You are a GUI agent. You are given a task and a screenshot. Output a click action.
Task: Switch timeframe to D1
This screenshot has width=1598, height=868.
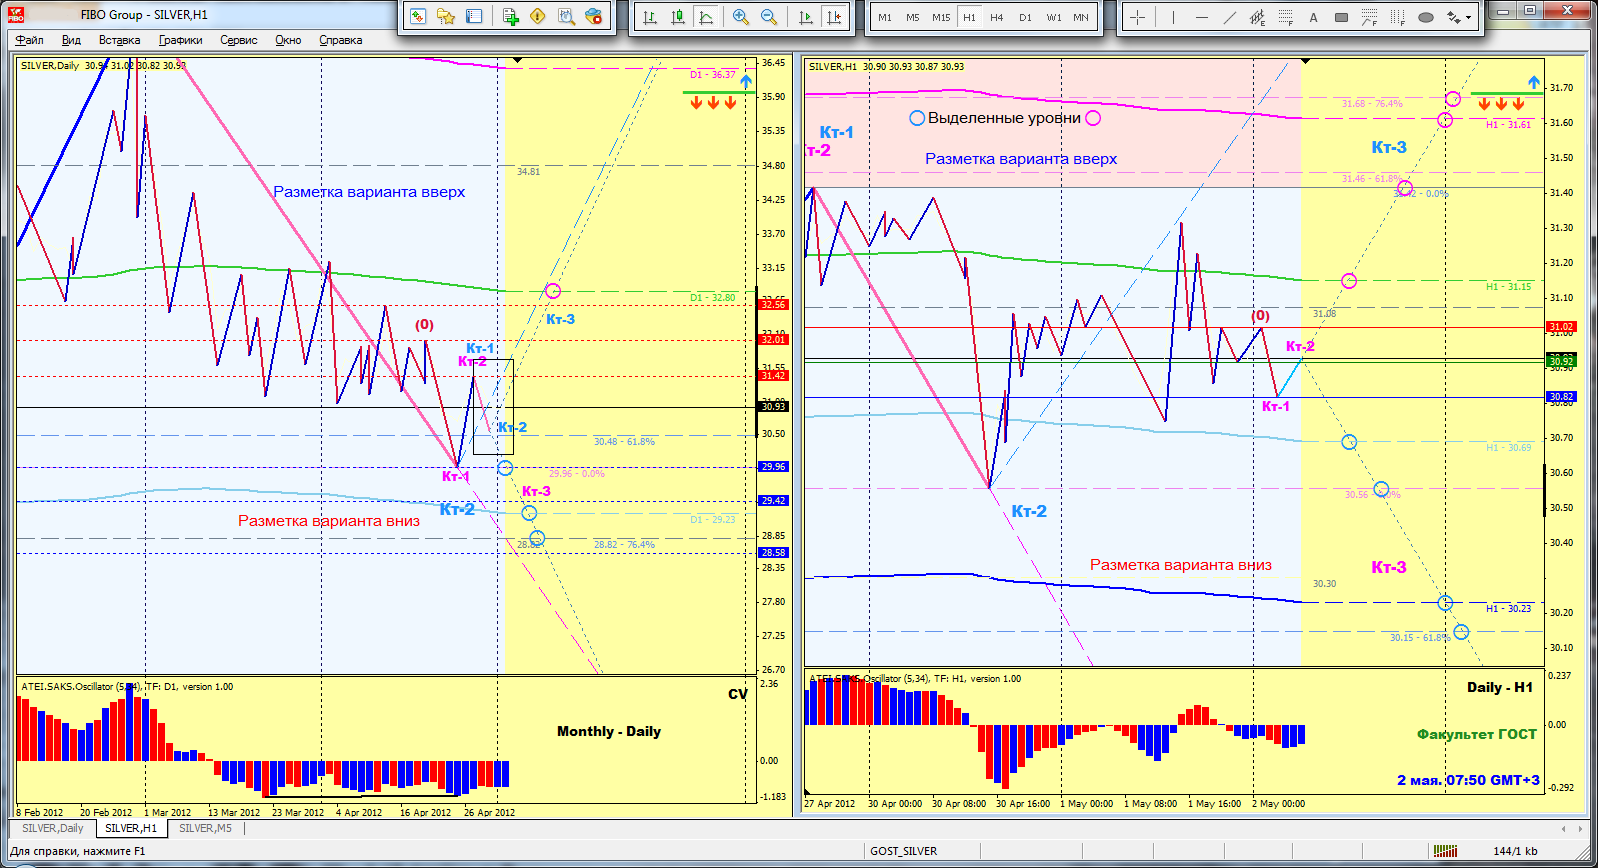[1025, 17]
